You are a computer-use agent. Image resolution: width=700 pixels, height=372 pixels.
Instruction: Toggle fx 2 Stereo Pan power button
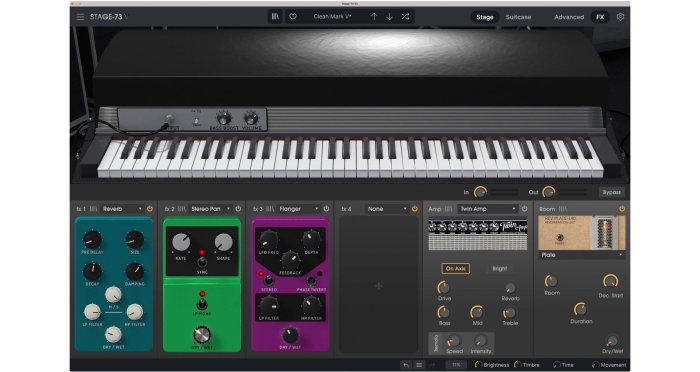pos(238,209)
